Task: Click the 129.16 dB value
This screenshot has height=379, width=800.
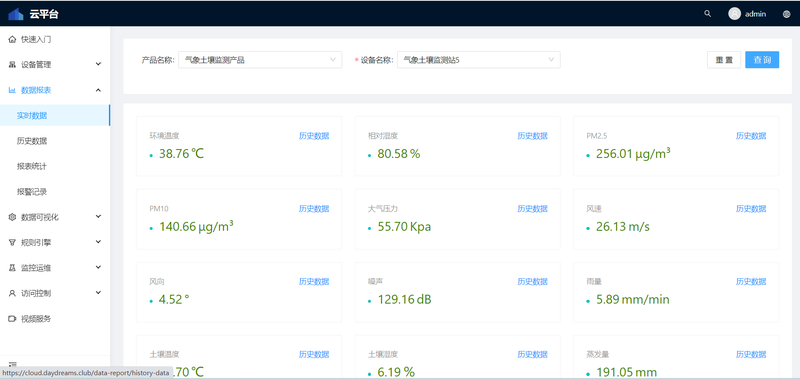Action: coord(405,299)
